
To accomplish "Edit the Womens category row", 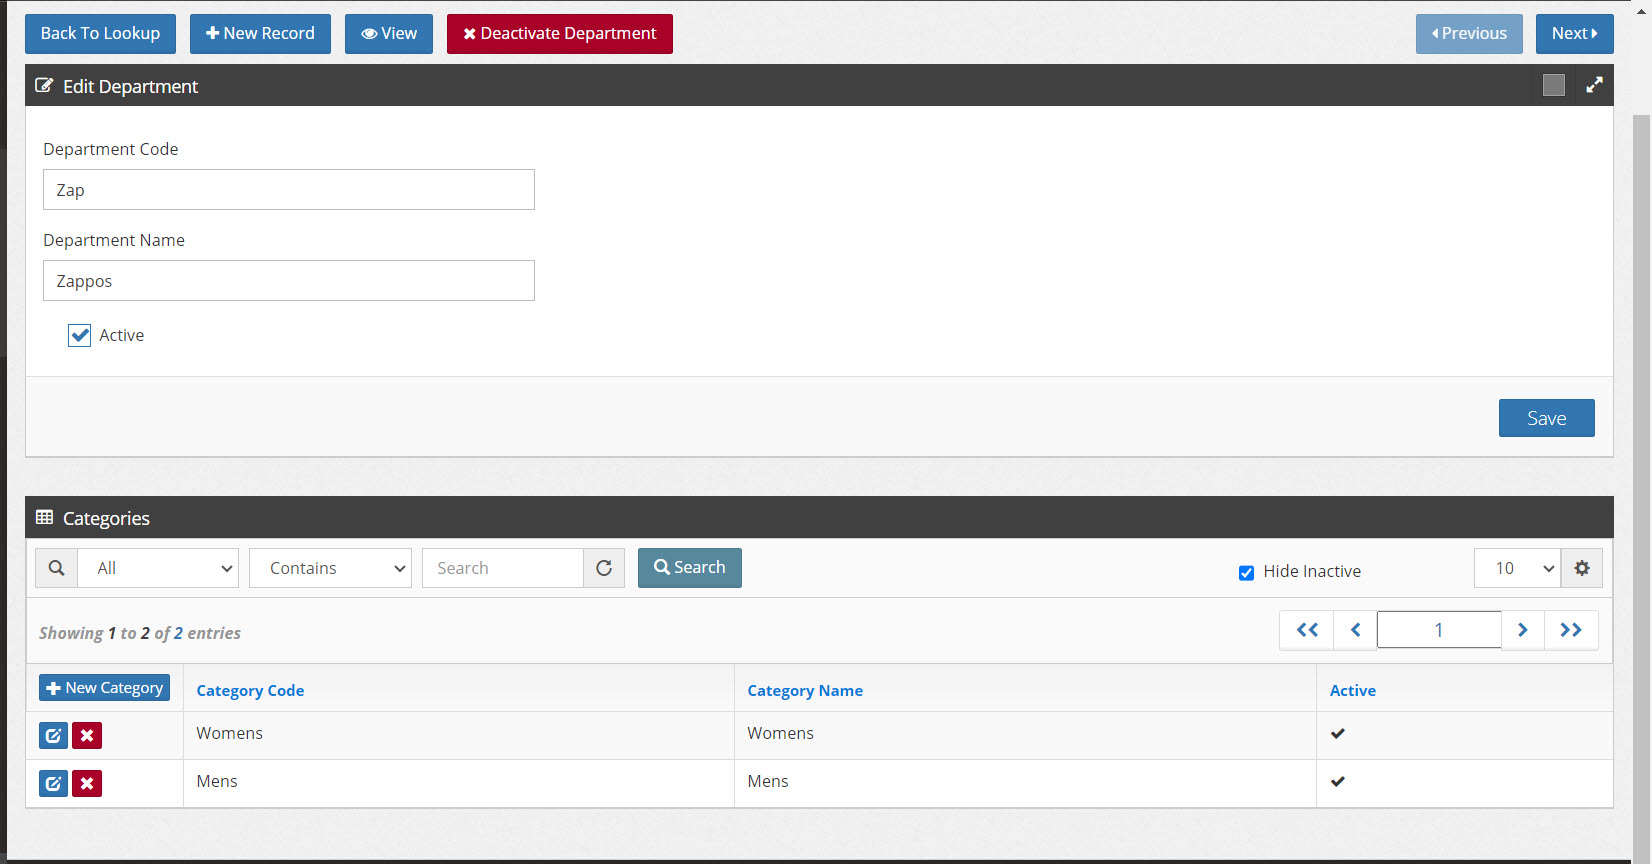I will (54, 736).
